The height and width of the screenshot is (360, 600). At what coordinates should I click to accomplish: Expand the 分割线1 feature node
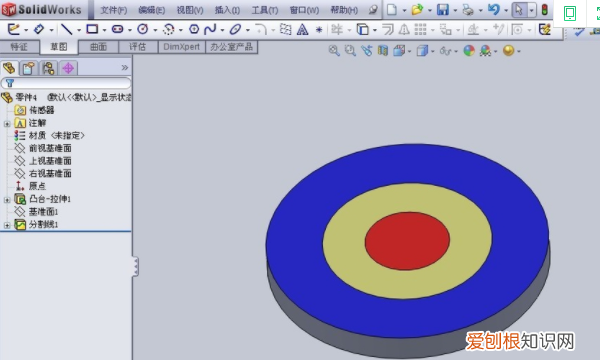7,225
